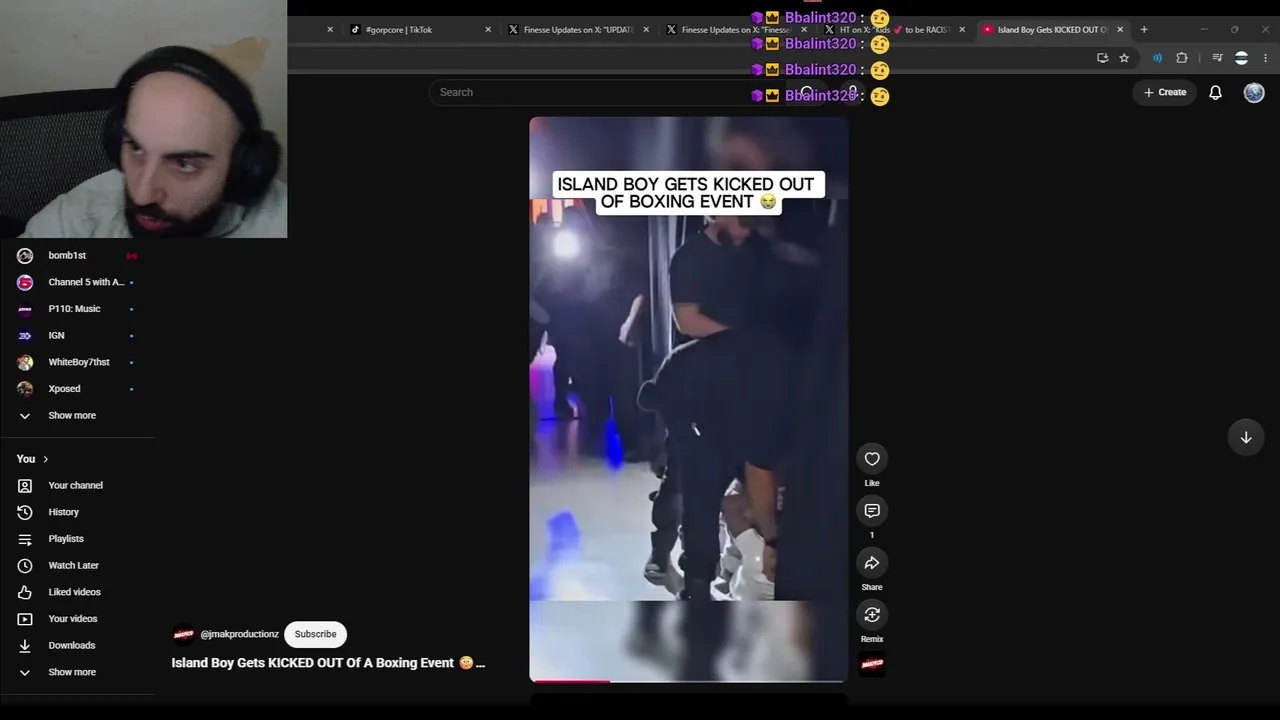Like the Island Boy short
Viewport: 1280px width, 720px height.
click(x=872, y=459)
